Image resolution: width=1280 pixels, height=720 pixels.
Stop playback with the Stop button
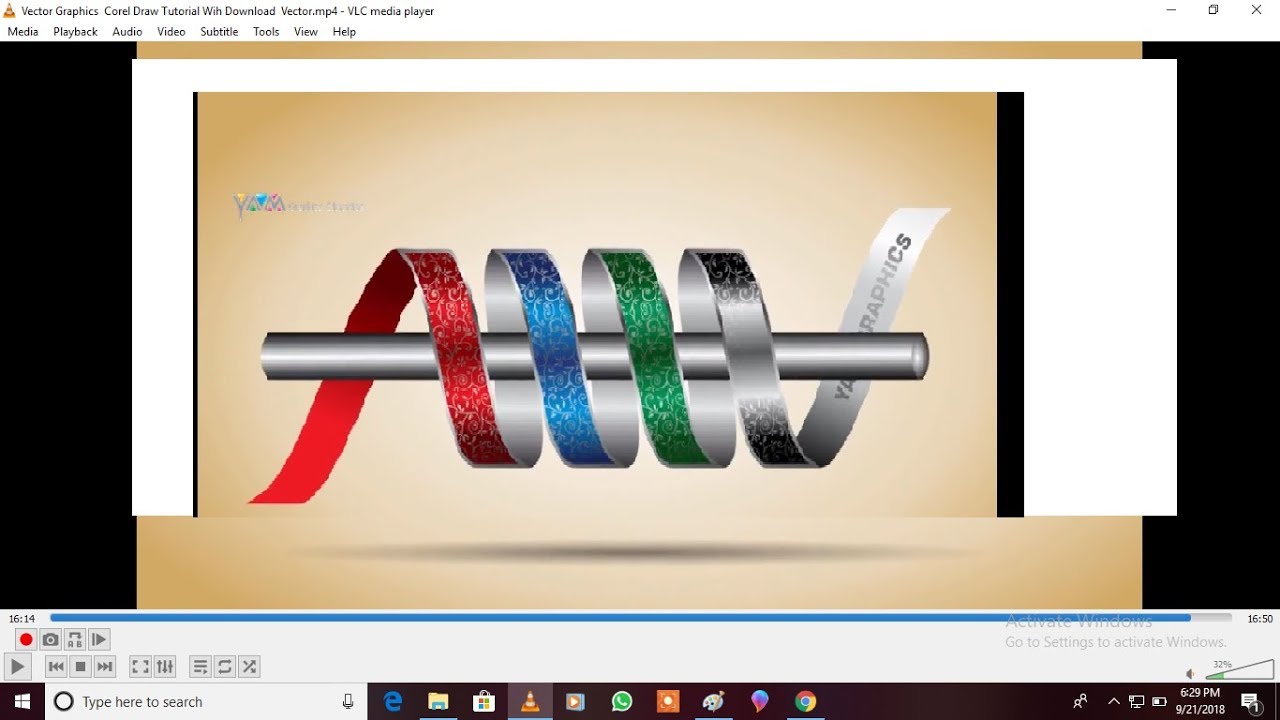pos(80,666)
